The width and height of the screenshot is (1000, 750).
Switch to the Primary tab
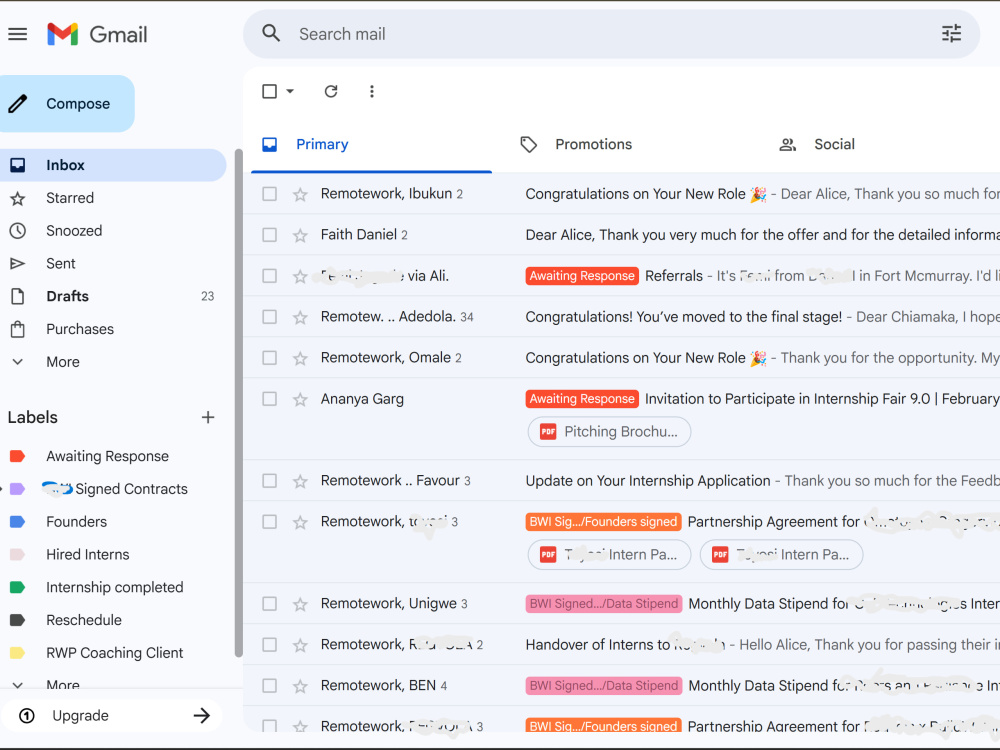(371, 144)
